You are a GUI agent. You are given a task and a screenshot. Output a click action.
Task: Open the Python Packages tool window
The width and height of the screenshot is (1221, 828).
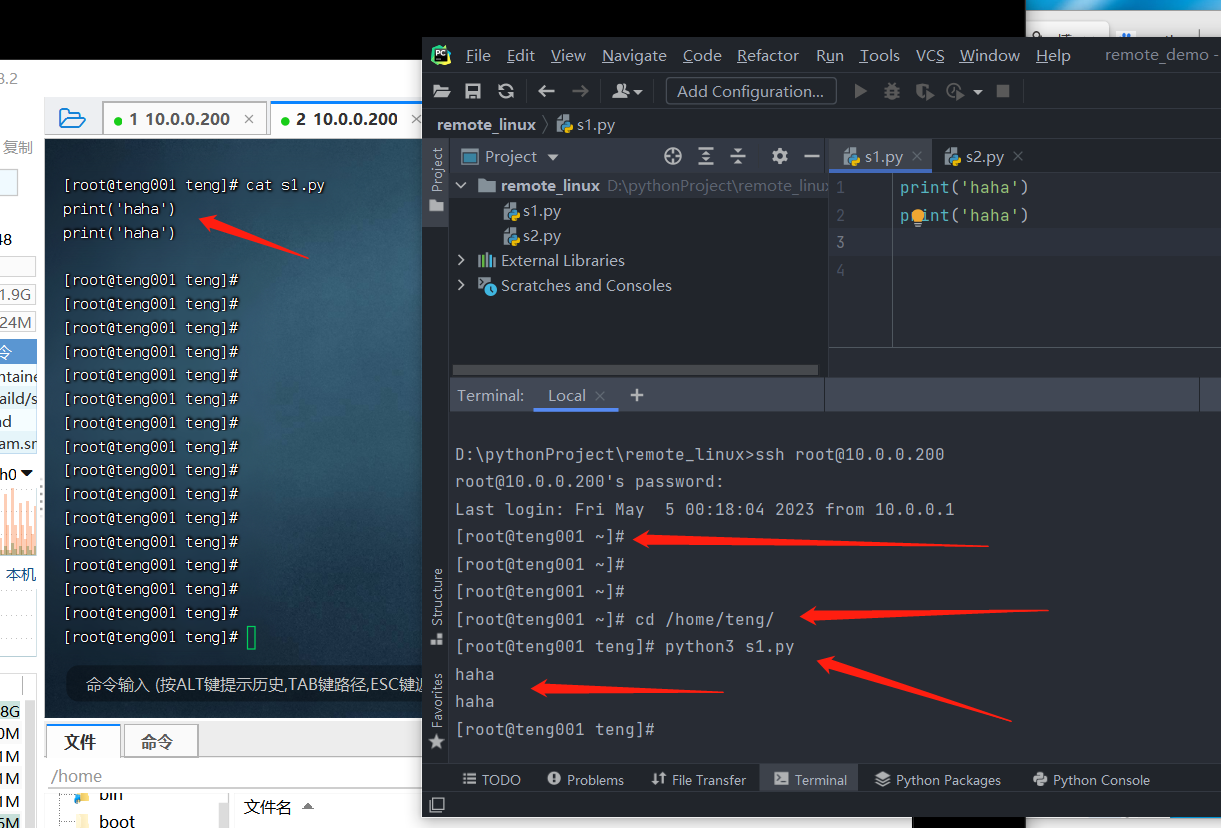937,779
